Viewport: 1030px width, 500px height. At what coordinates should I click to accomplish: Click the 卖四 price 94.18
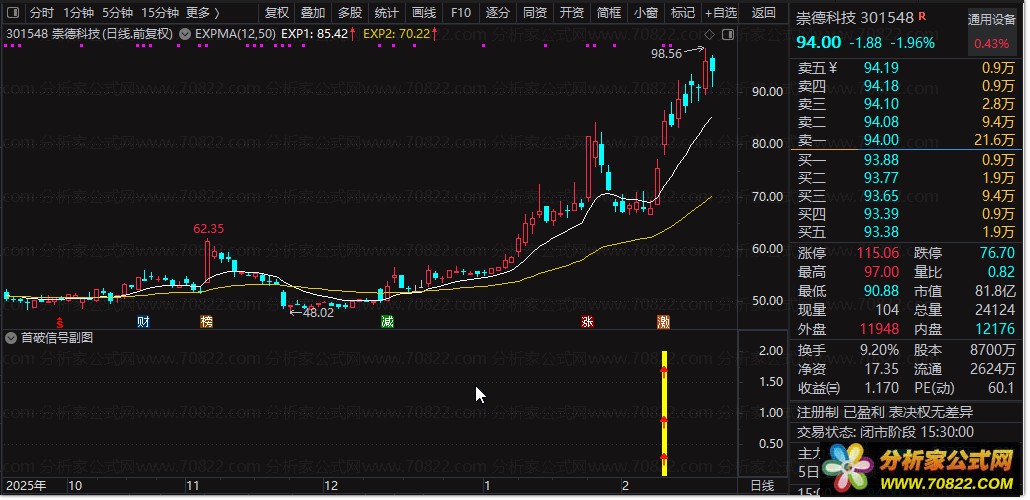(881, 85)
